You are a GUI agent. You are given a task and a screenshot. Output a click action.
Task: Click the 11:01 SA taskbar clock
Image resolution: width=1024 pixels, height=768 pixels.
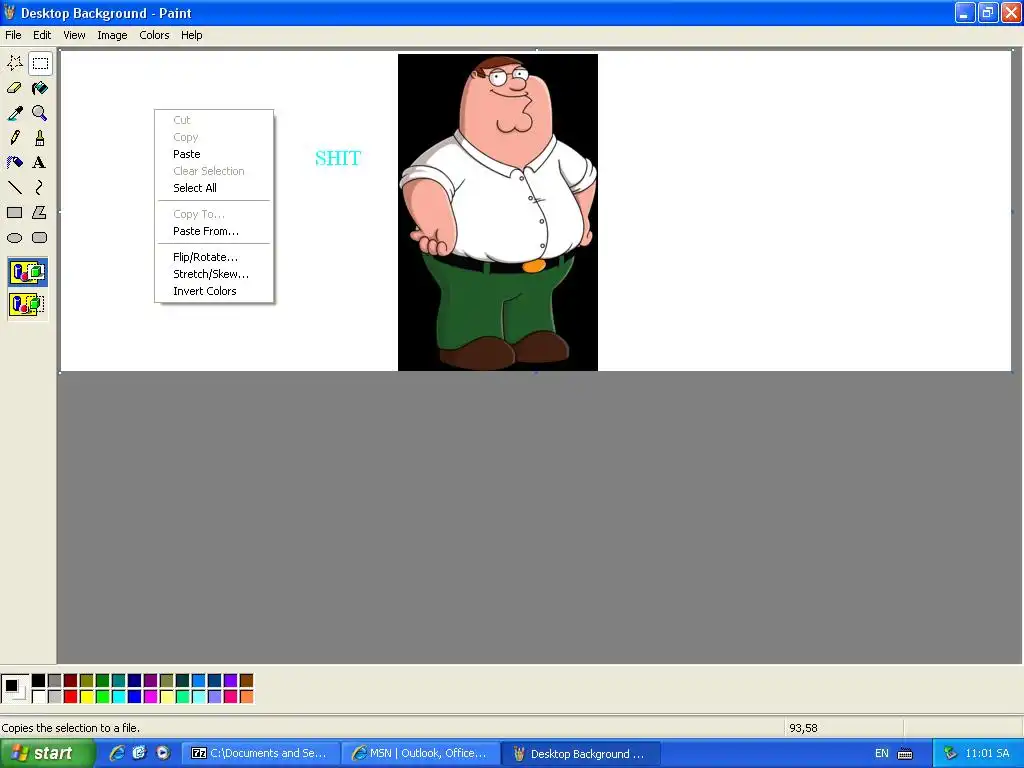tap(987, 754)
